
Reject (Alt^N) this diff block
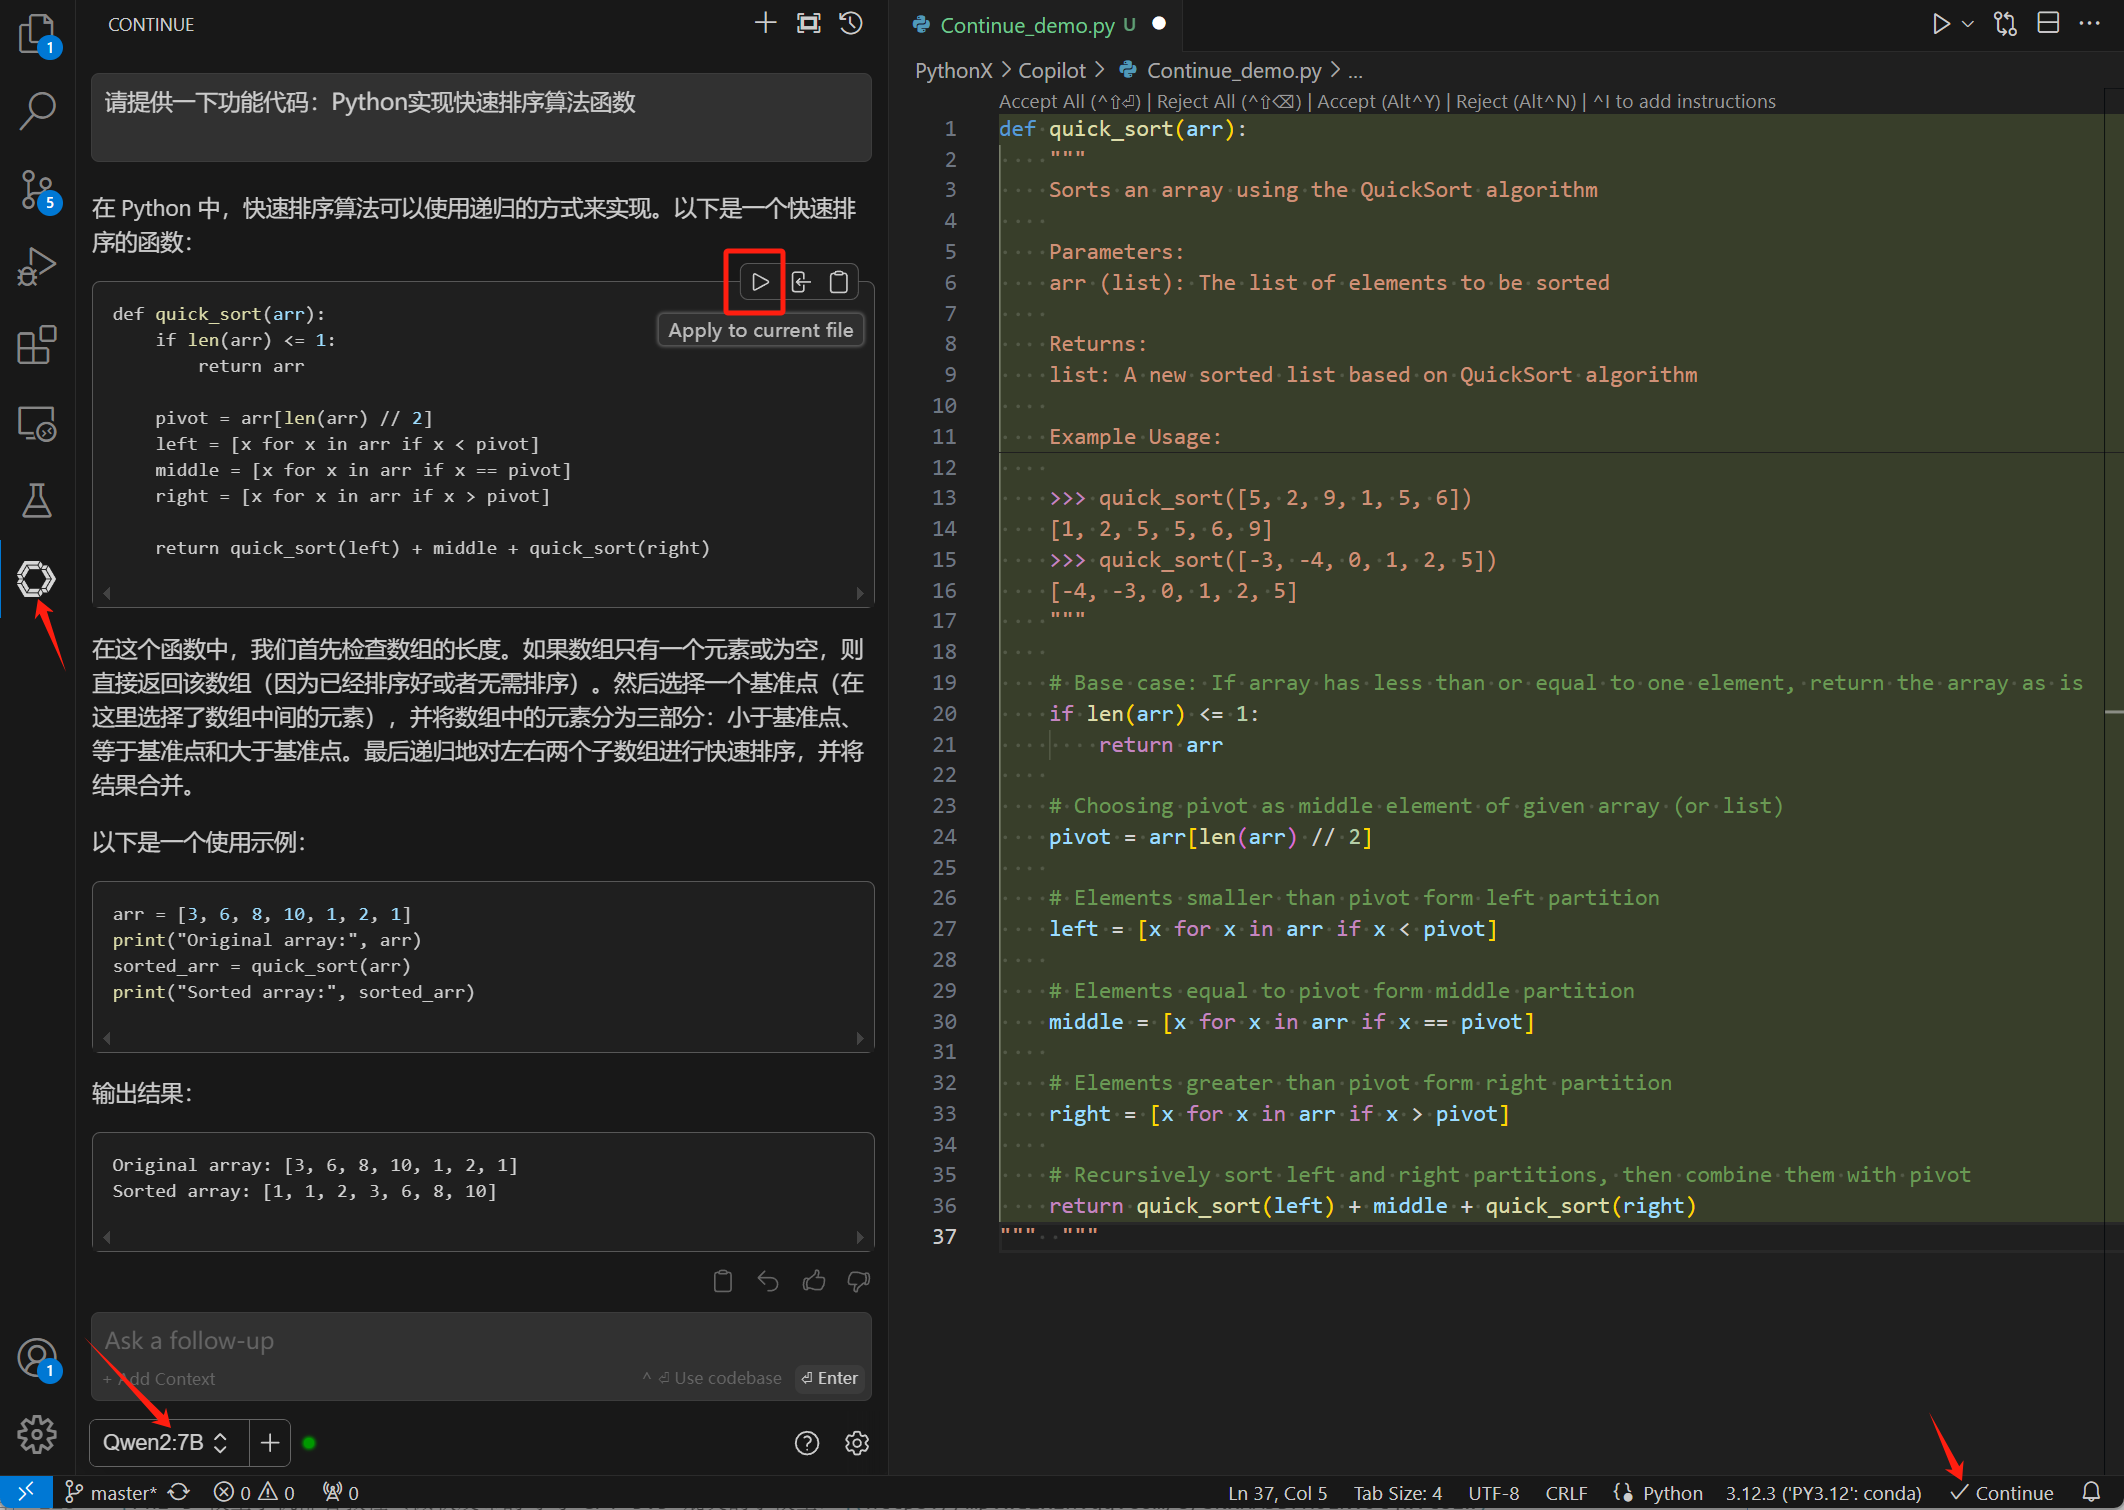point(1516,101)
